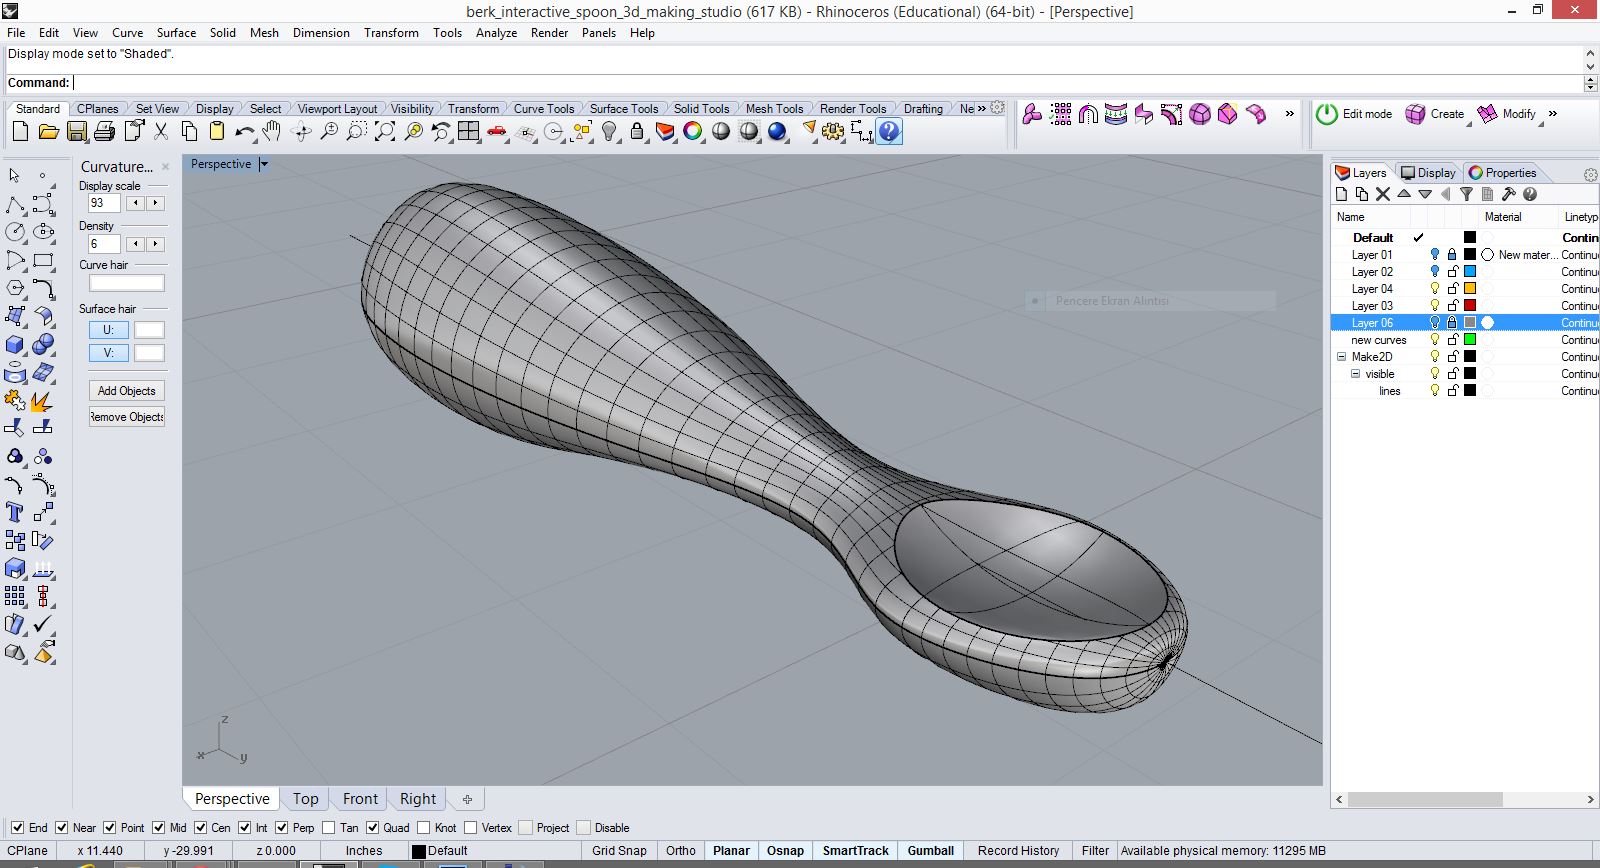
Task: Click the Shaded viewport sphere icon
Action: coord(721,131)
